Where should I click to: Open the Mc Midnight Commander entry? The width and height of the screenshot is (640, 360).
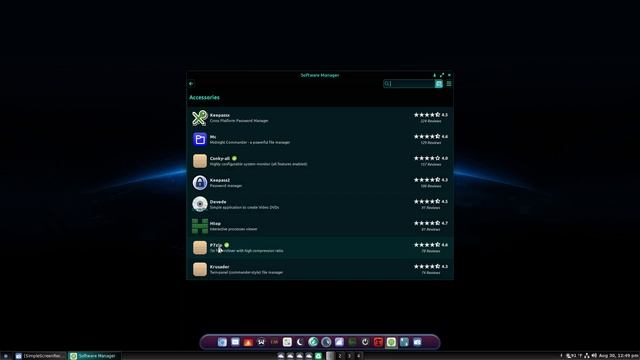point(320,139)
